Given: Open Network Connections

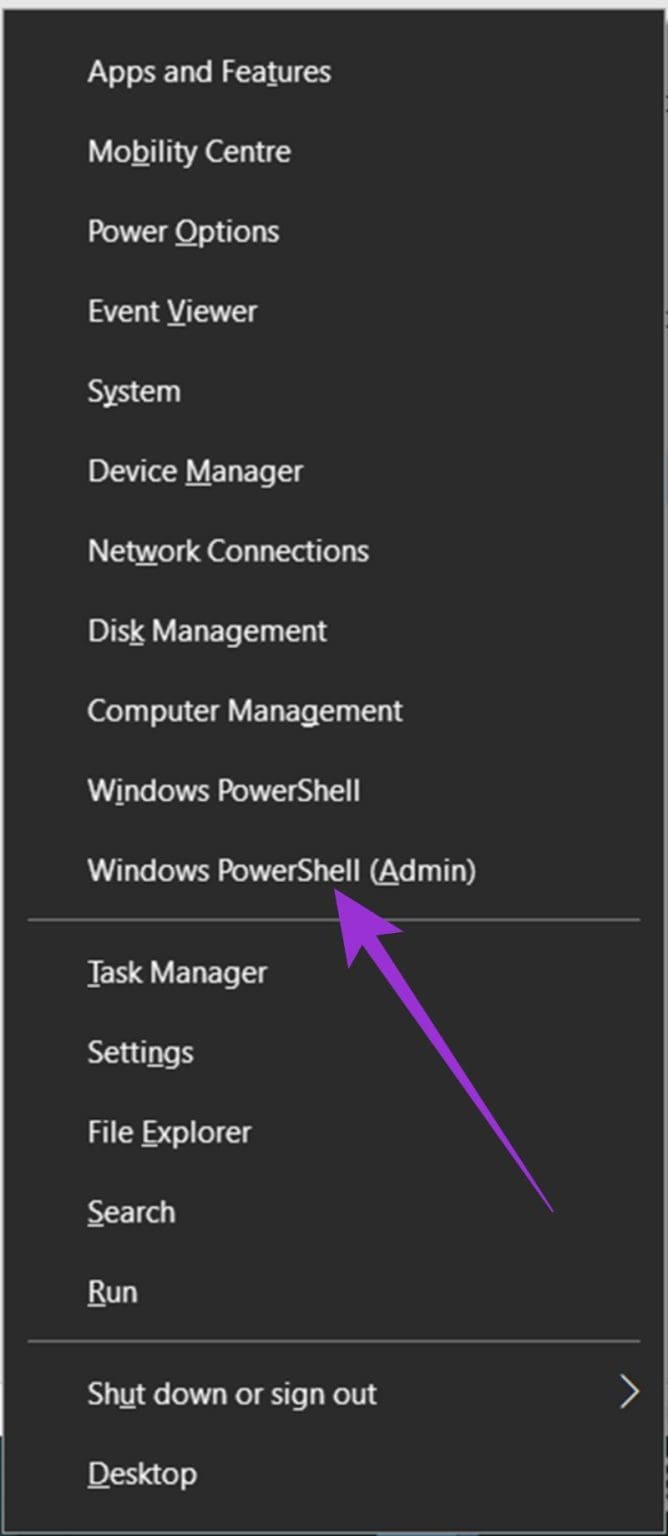Looking at the screenshot, I should (x=228, y=551).
